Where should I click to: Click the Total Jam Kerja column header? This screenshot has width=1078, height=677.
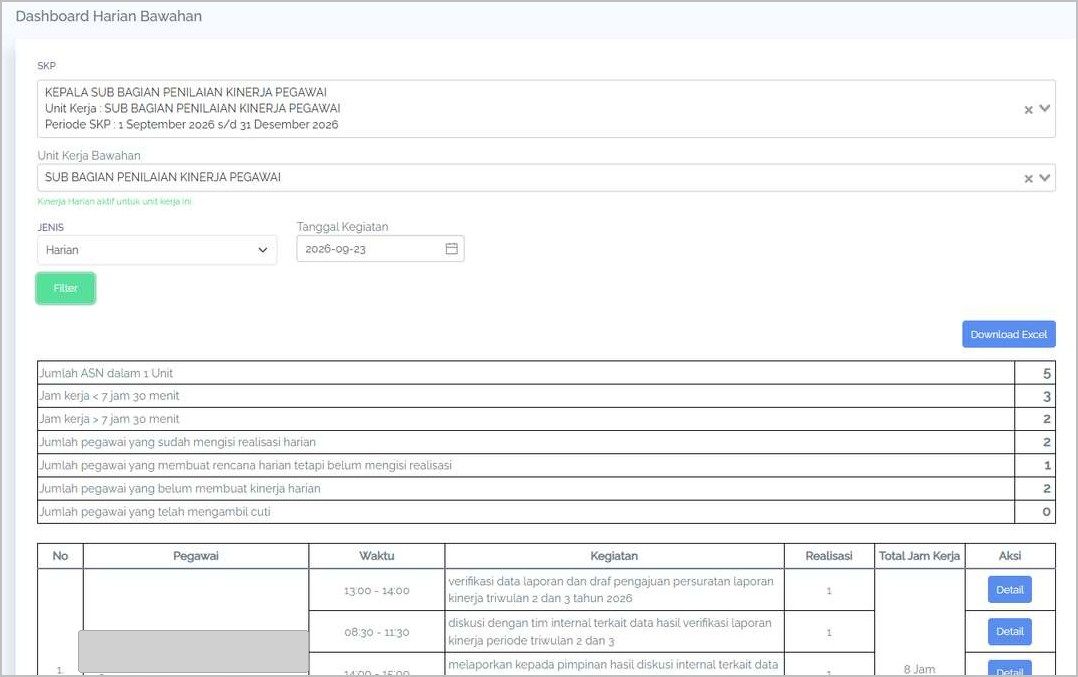point(919,556)
